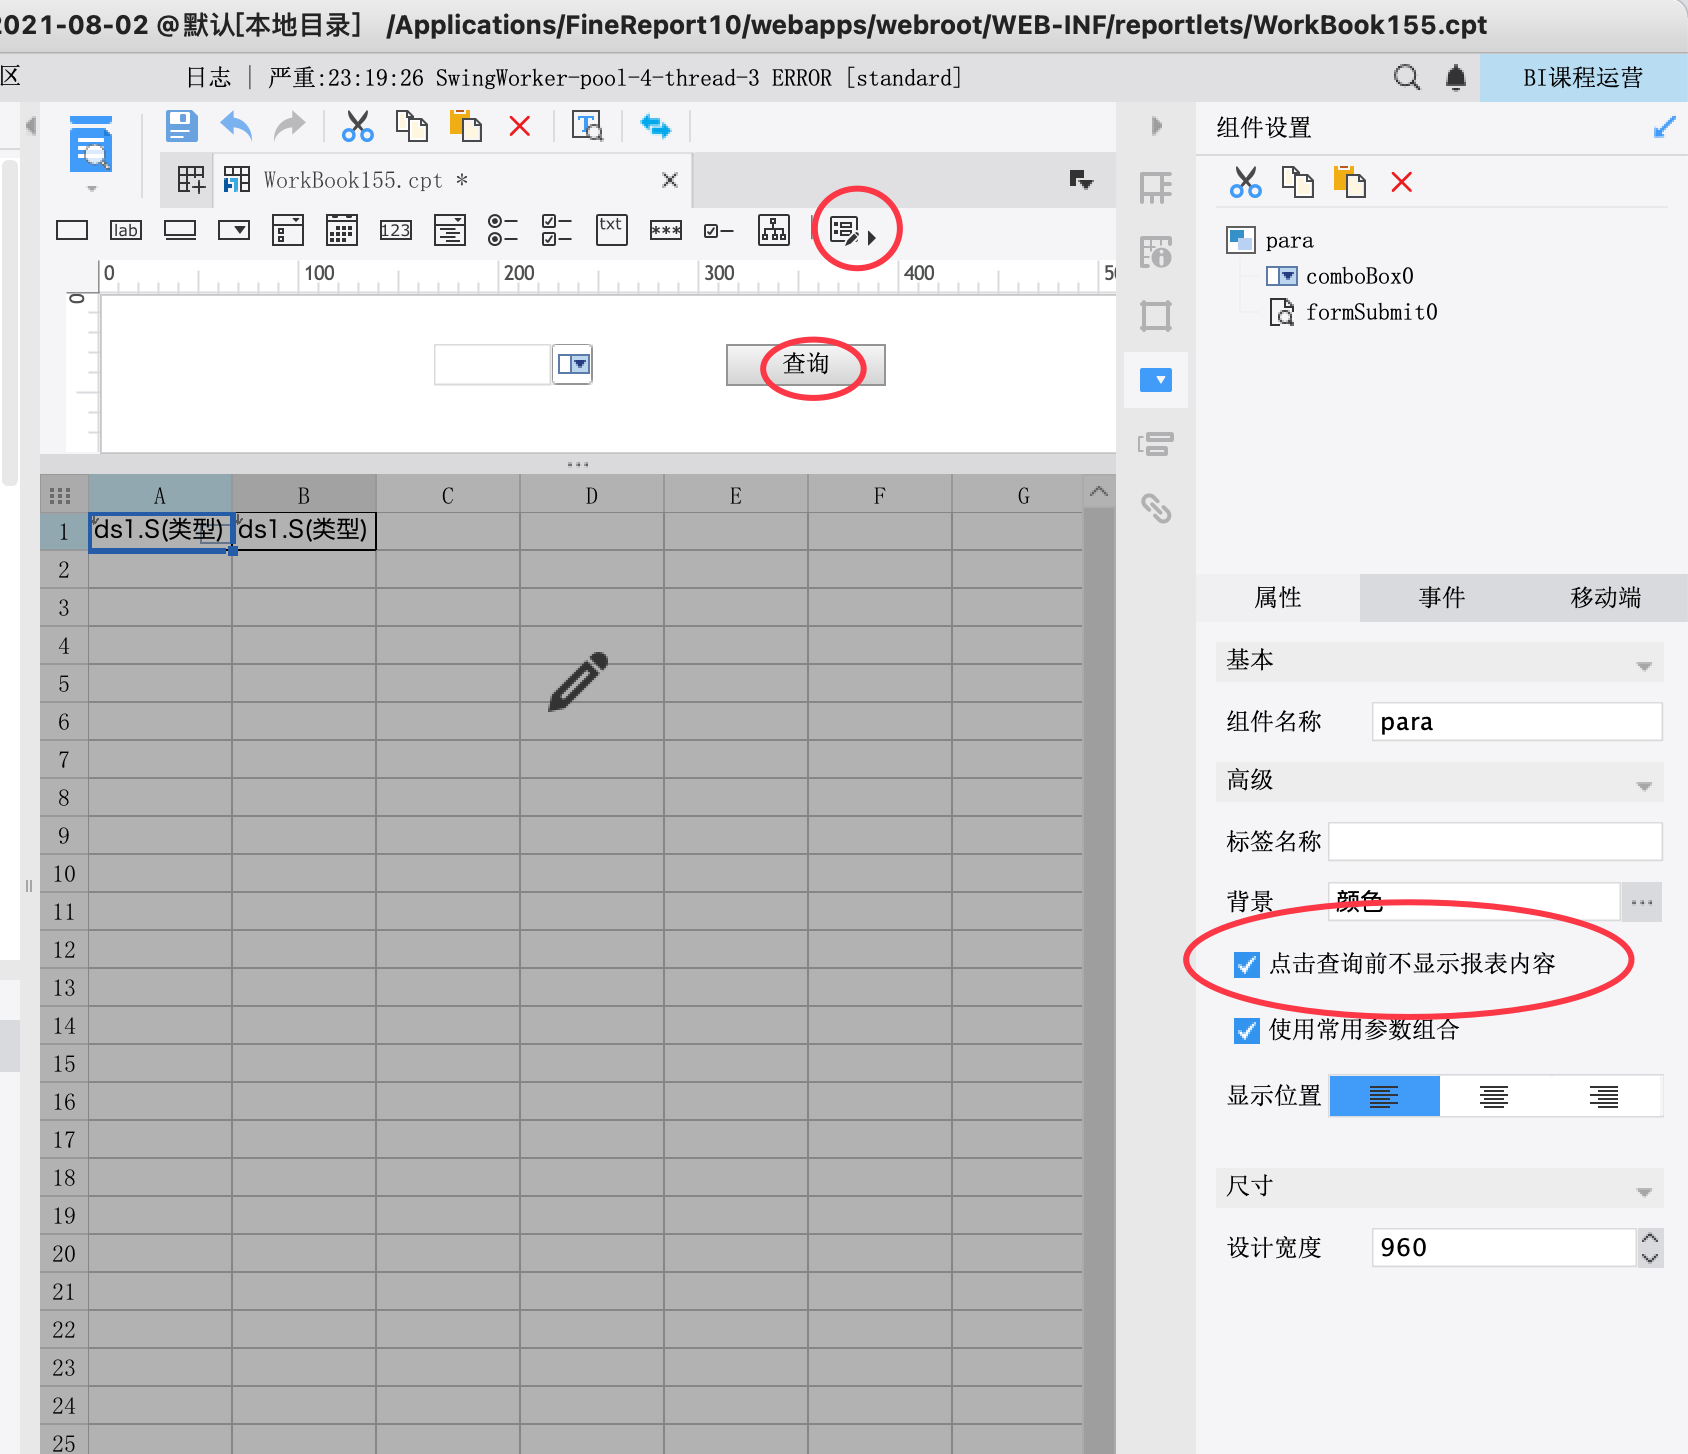Delete widget with component panel red X
Viewport: 1688px width, 1454px height.
(x=1402, y=182)
